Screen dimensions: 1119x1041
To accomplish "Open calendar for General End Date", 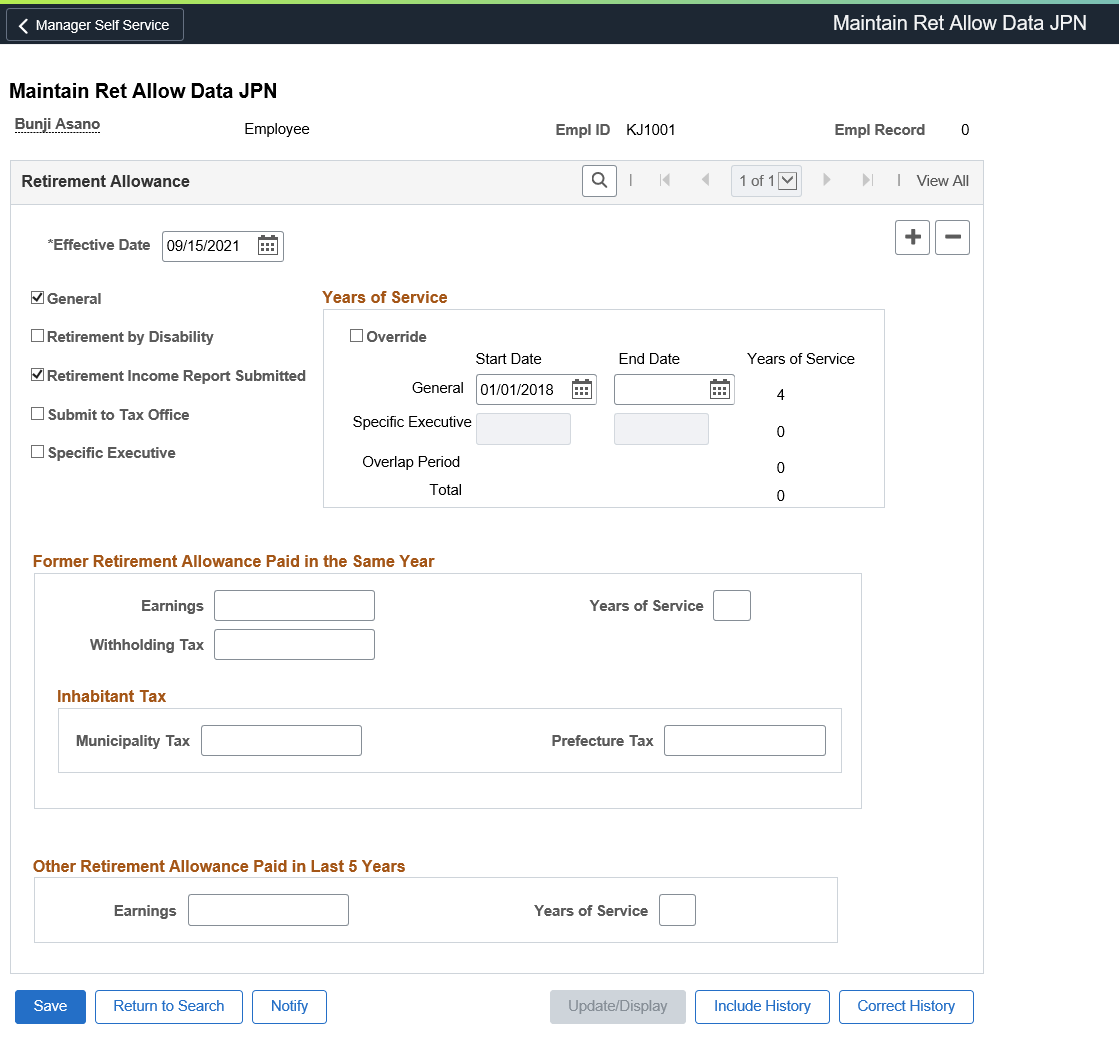I will point(719,389).
